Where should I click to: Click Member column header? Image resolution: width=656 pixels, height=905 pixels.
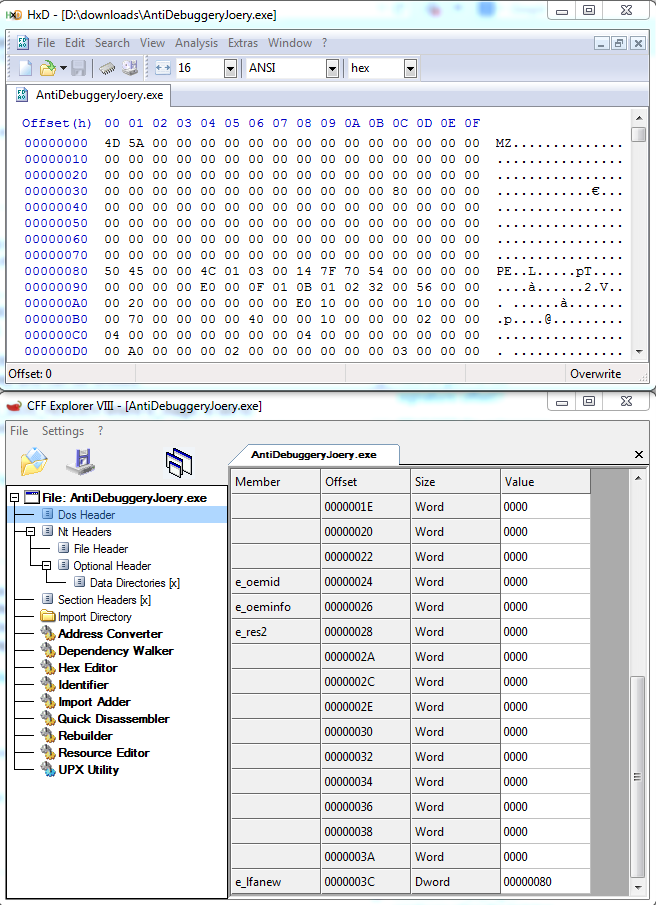point(276,481)
